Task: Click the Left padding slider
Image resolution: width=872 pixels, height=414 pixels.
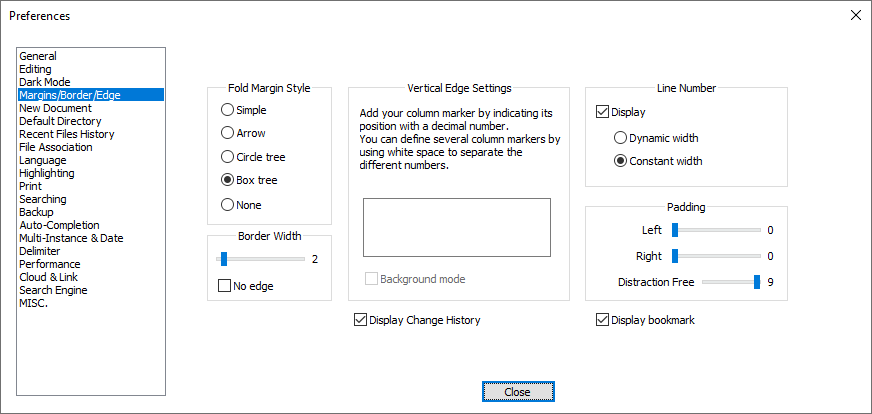Action: 676,230
